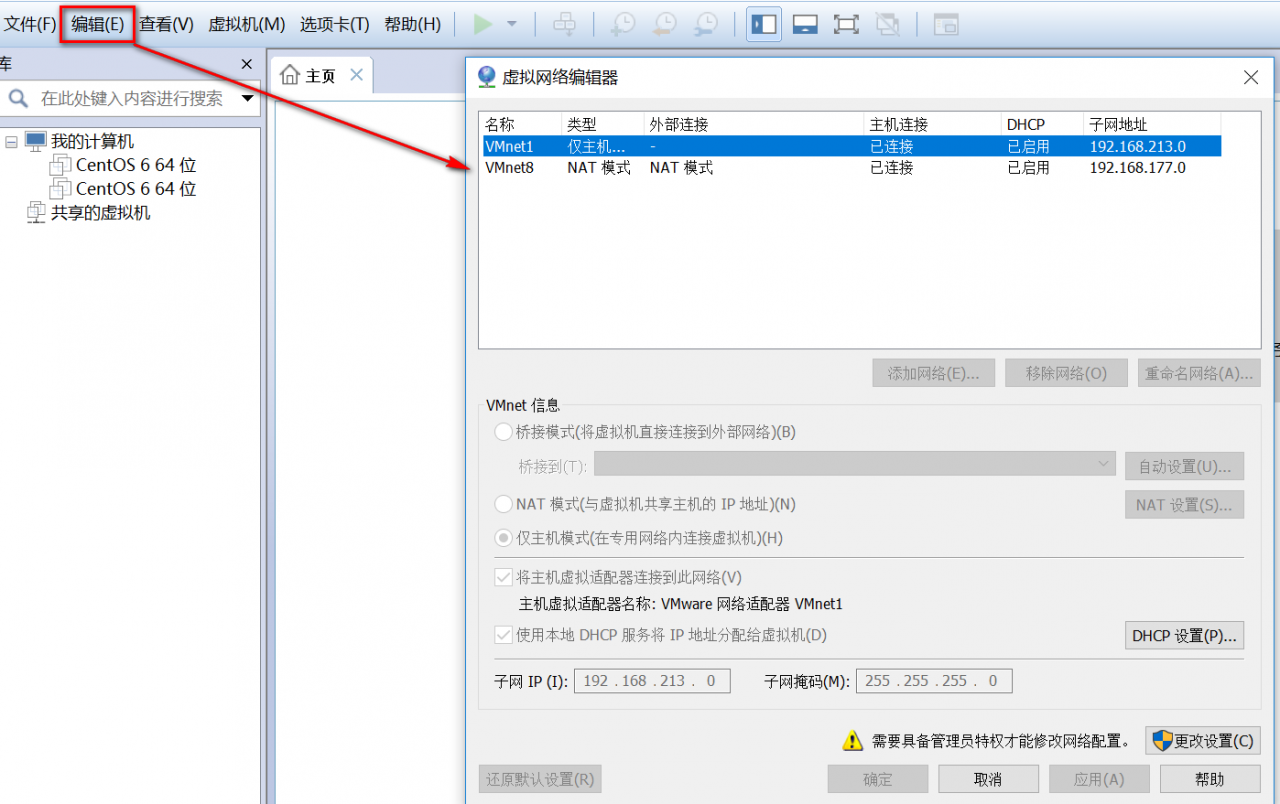
Task: Close the 主页 tab with its X
Action: 356,75
